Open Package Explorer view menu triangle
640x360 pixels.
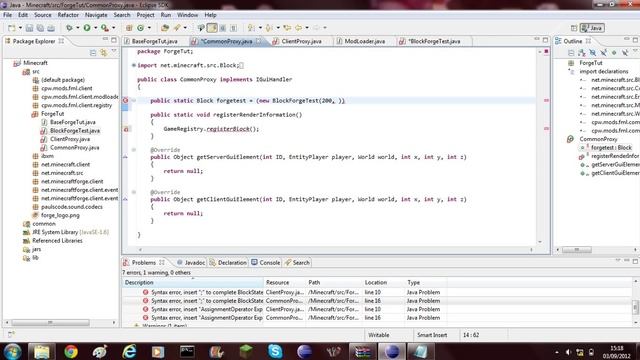114,52
